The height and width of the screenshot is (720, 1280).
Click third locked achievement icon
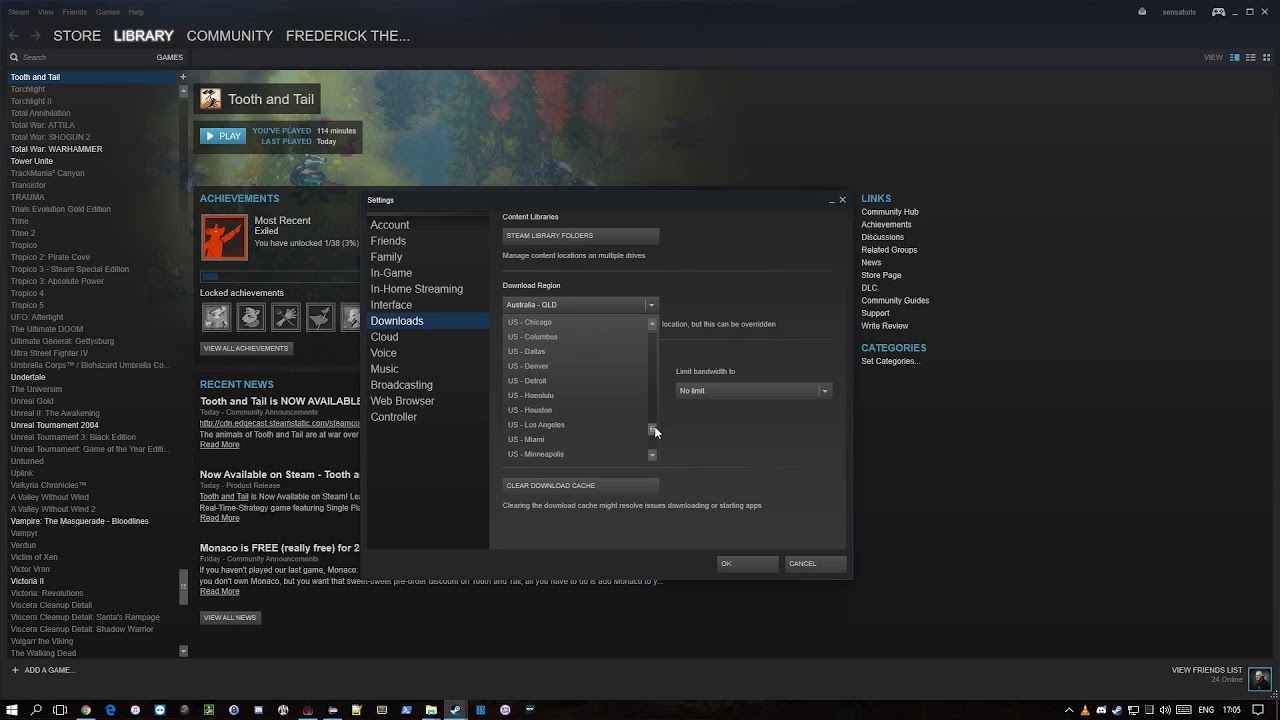click(285, 317)
